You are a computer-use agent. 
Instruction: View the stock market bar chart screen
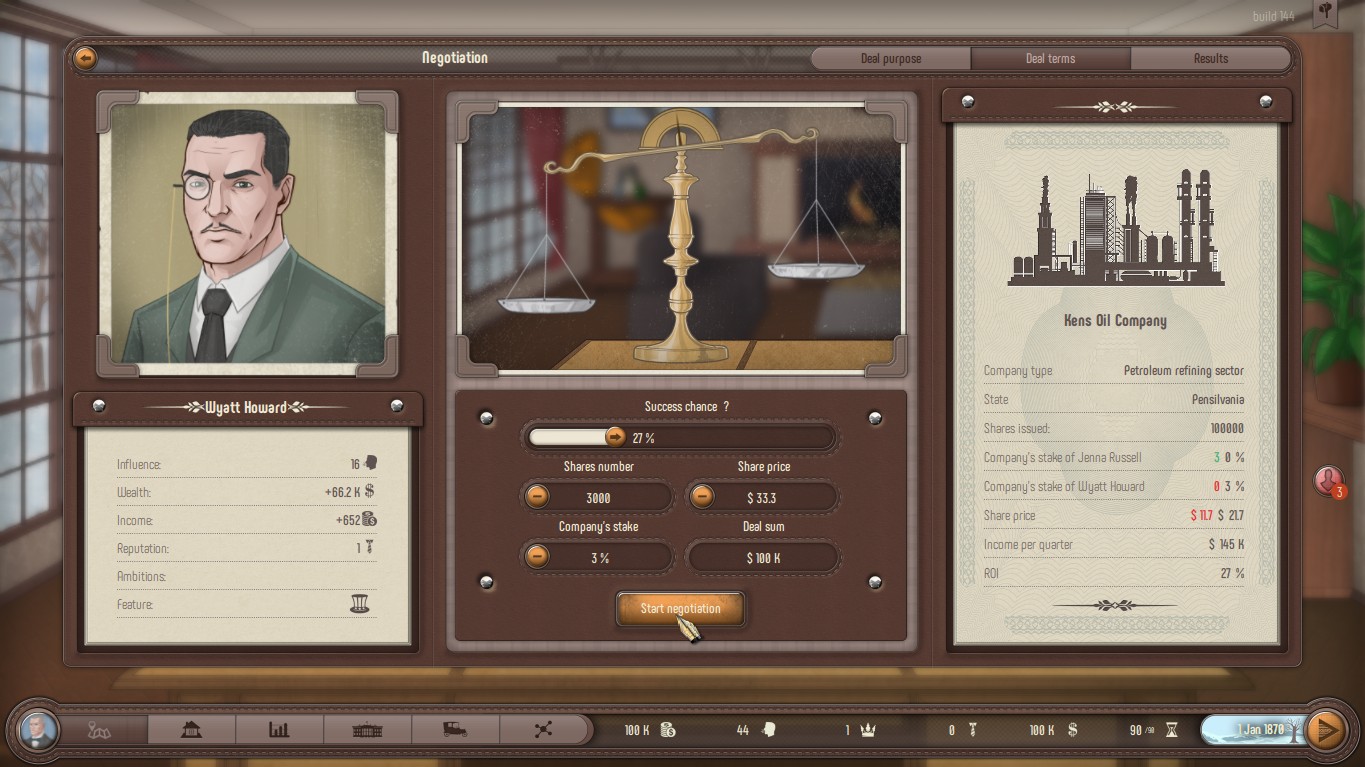(280, 730)
